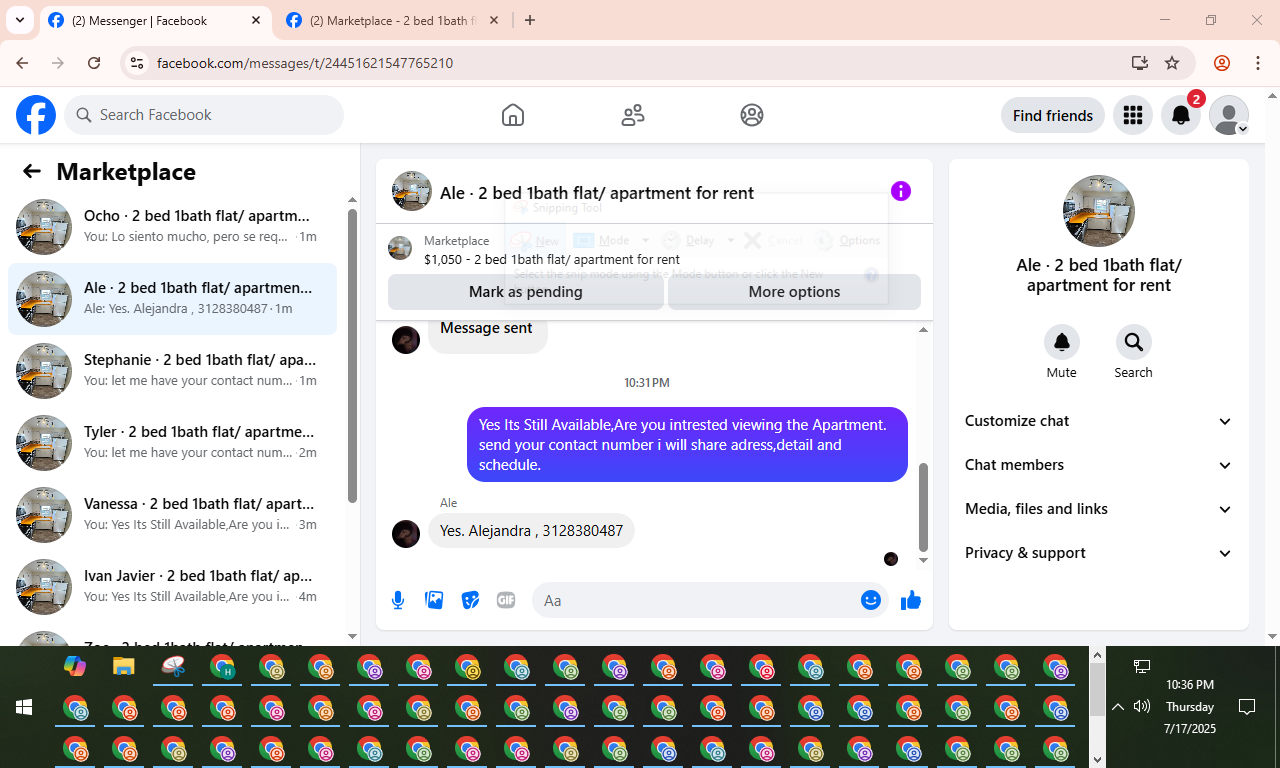The width and height of the screenshot is (1280, 768).
Task: Open the GIF picker icon
Action: click(x=506, y=600)
